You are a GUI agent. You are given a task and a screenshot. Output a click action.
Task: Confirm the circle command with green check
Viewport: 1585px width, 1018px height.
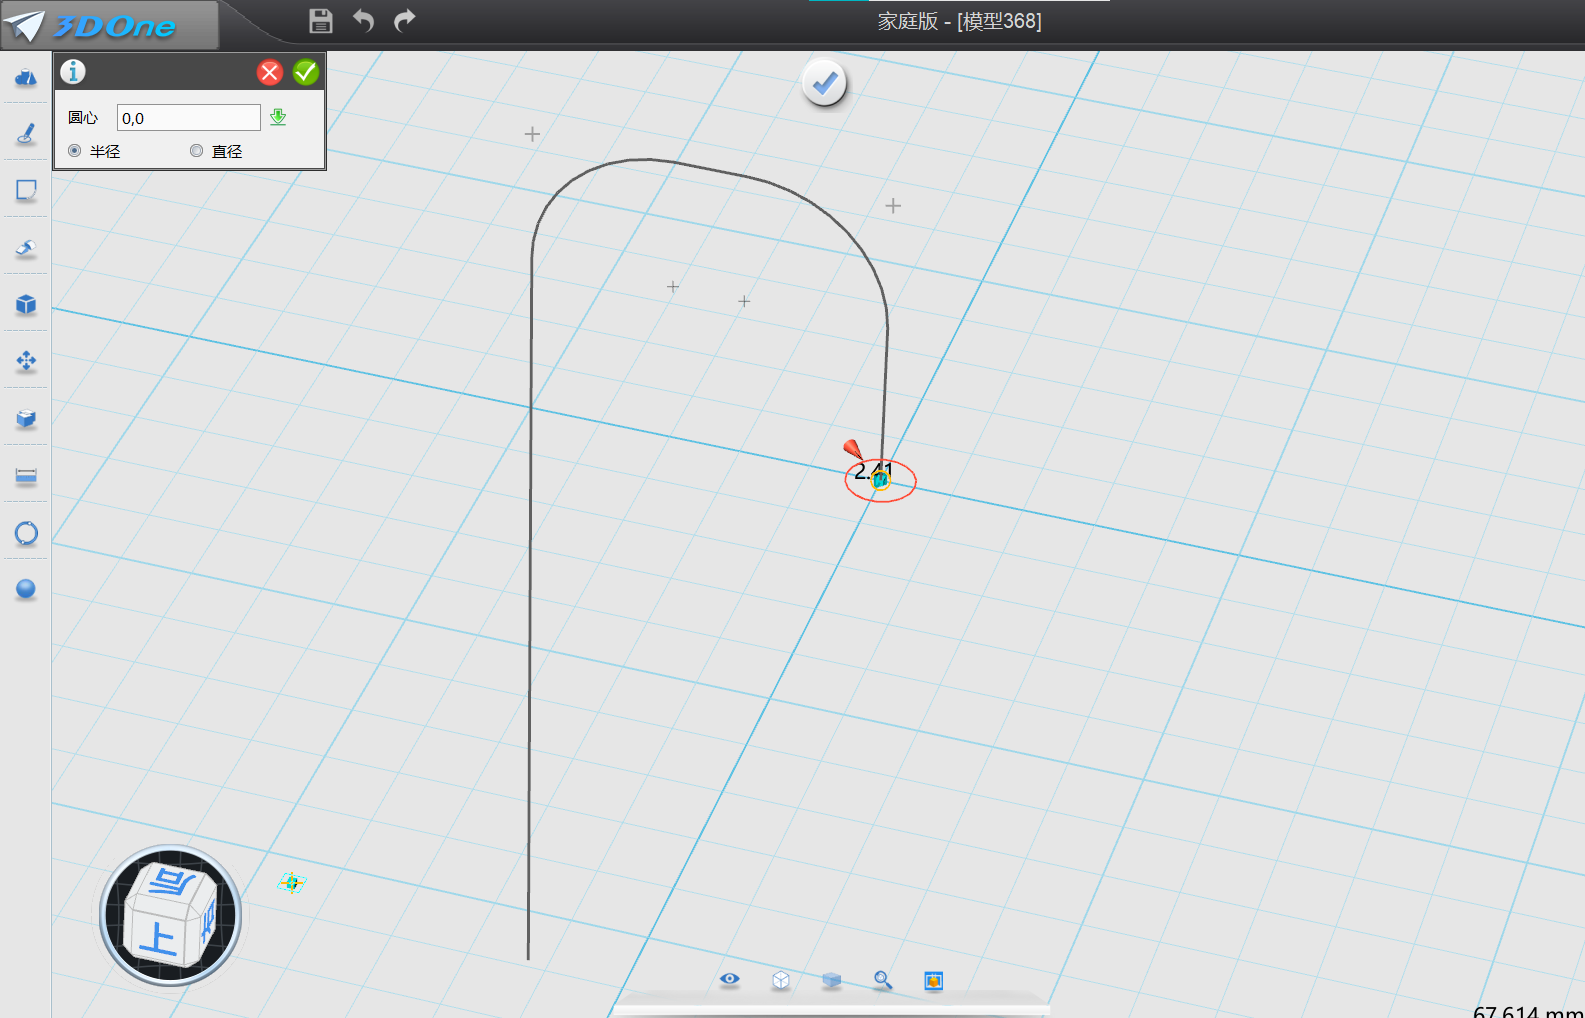pyautogui.click(x=306, y=72)
